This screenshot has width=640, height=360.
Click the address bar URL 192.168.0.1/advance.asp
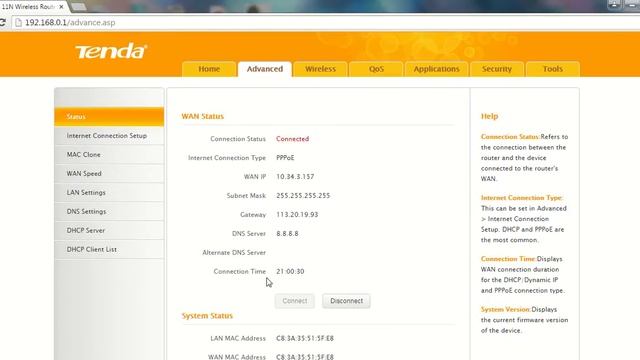coord(70,22)
